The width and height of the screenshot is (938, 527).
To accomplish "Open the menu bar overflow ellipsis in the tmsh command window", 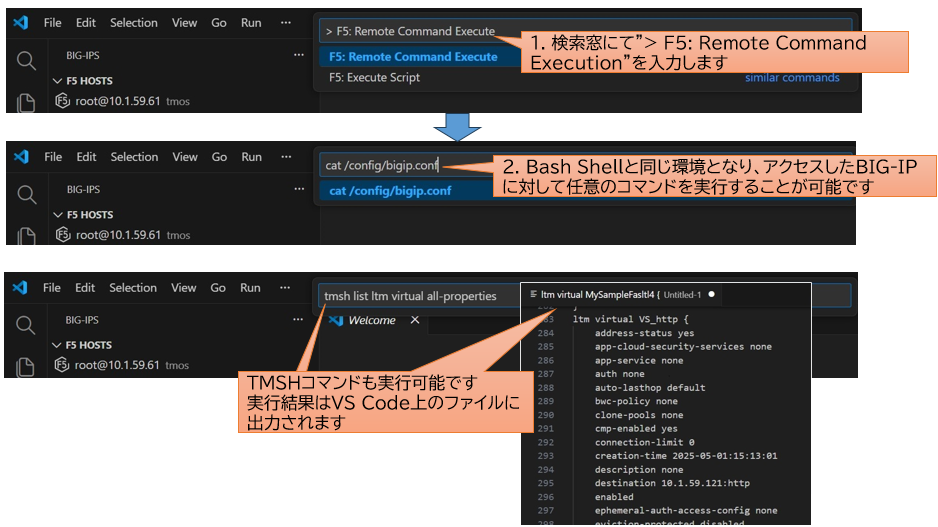I will 285,288.
